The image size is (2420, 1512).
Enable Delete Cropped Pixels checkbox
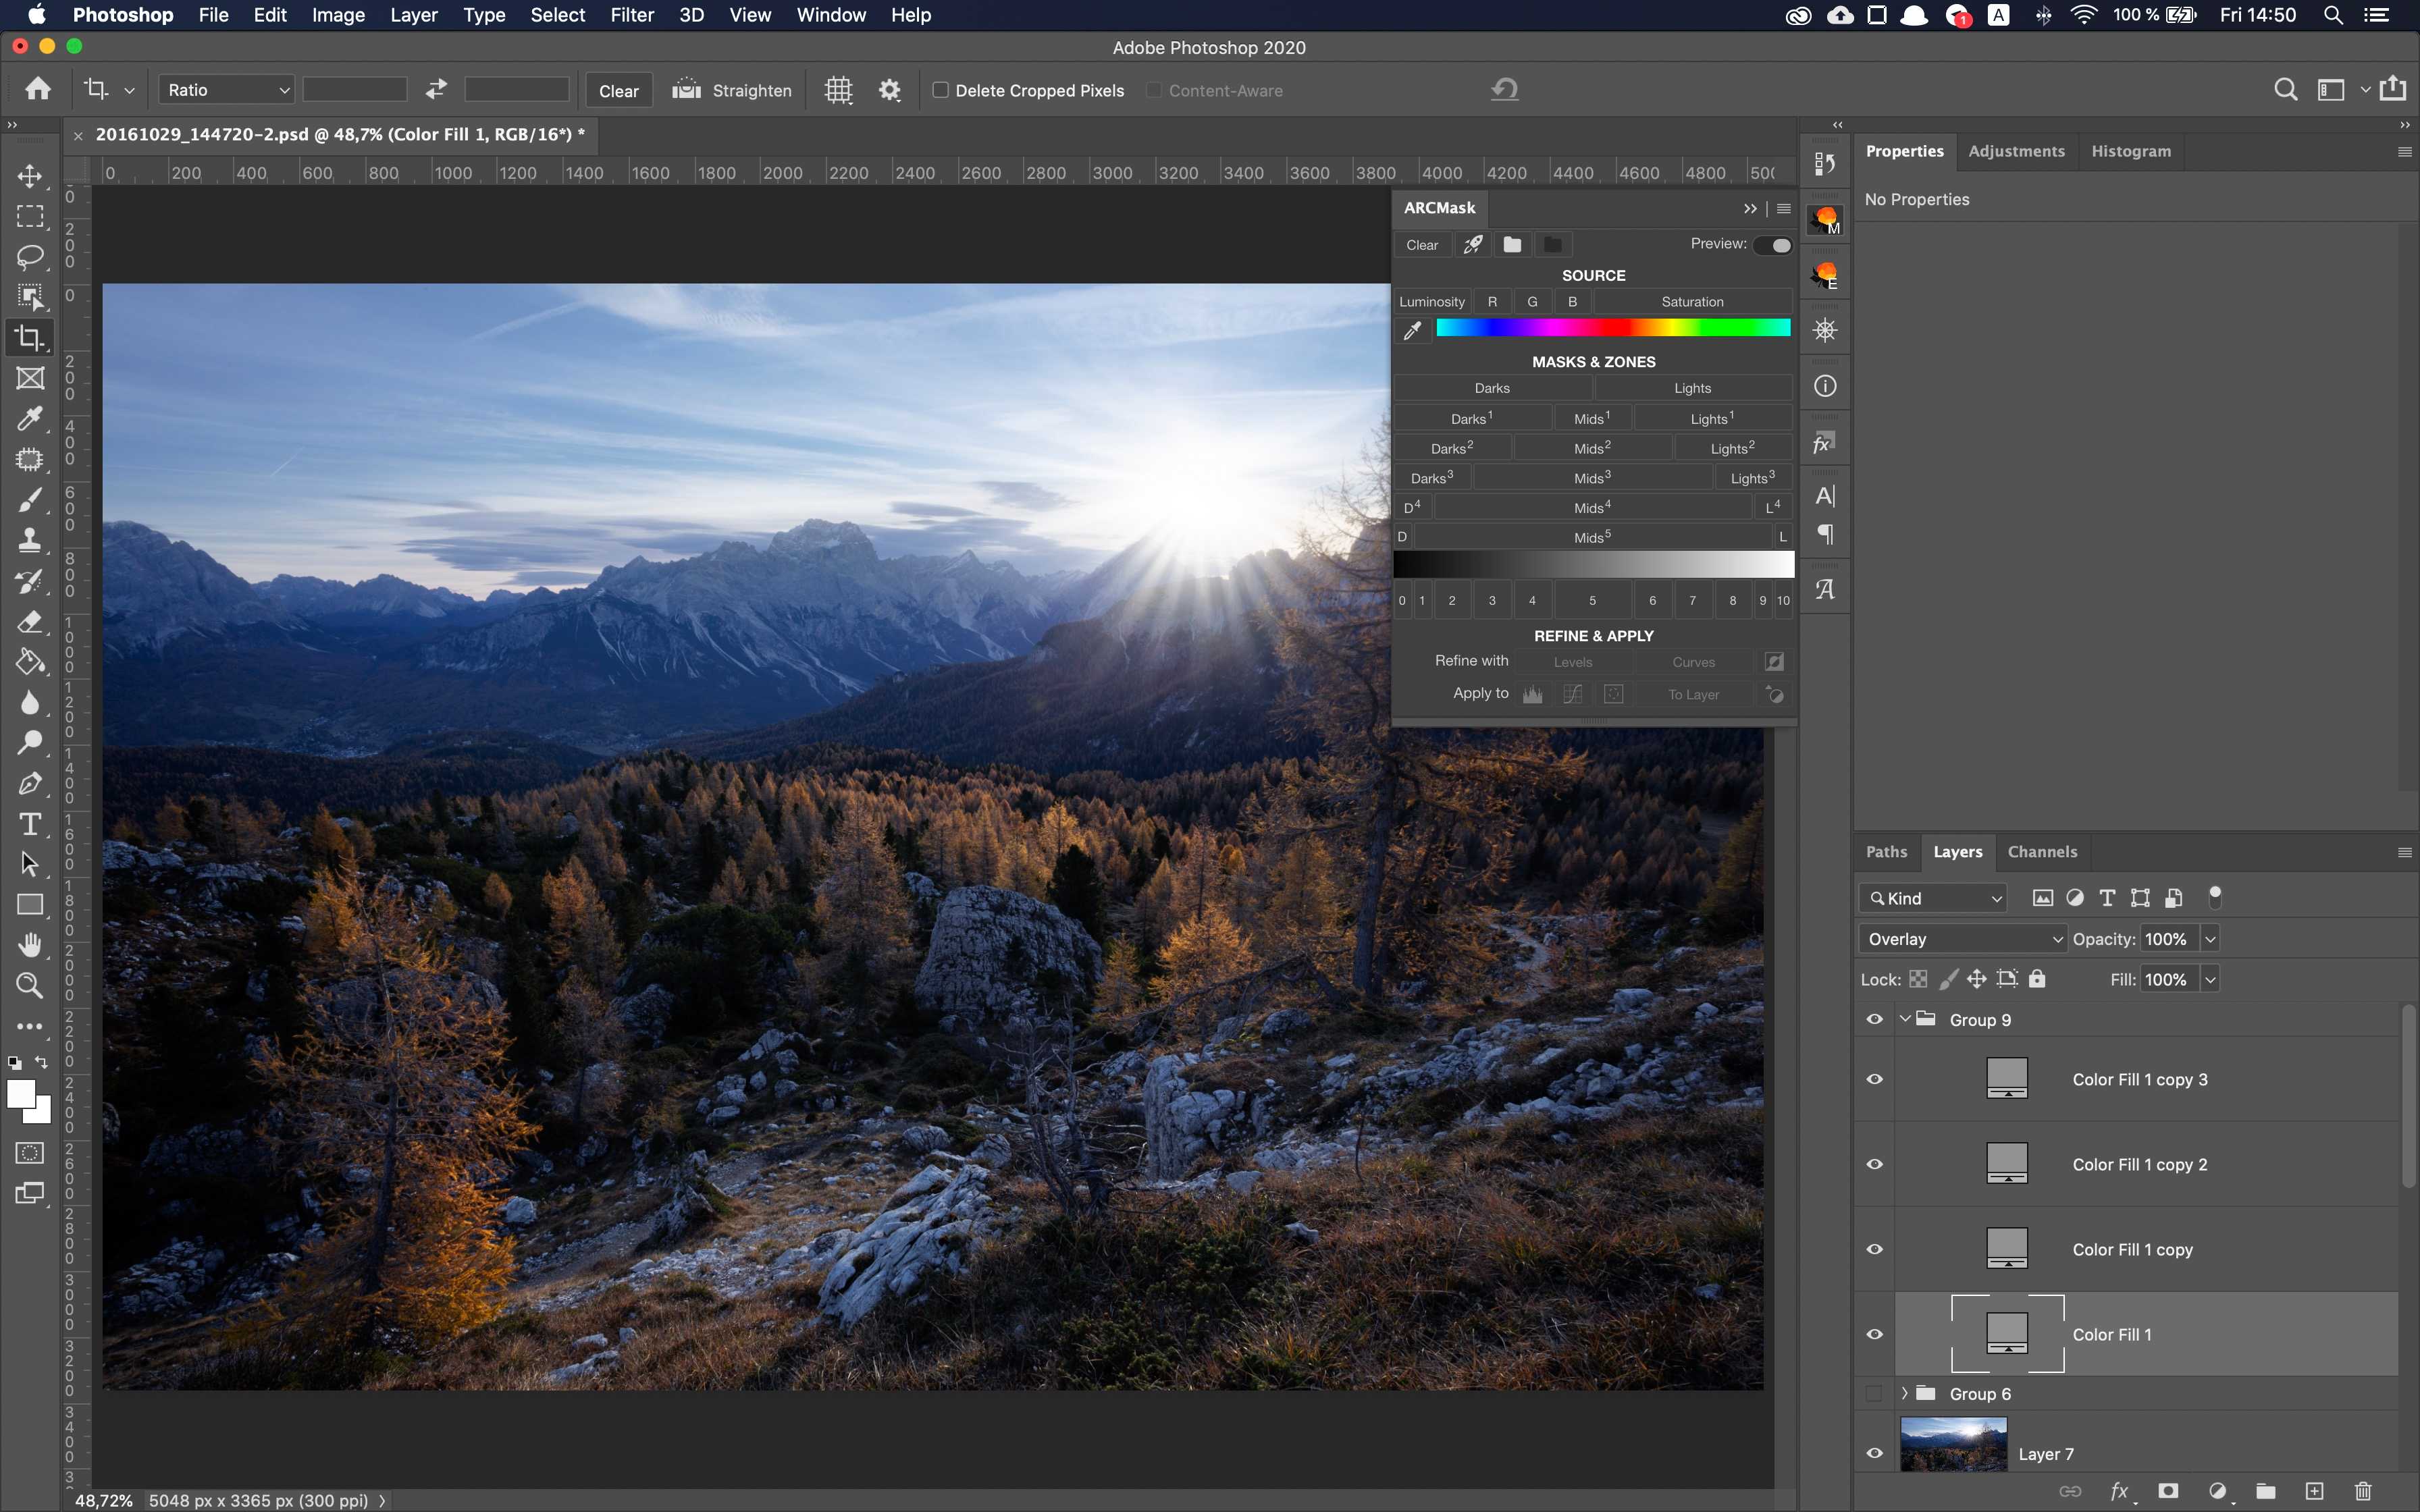[x=940, y=90]
